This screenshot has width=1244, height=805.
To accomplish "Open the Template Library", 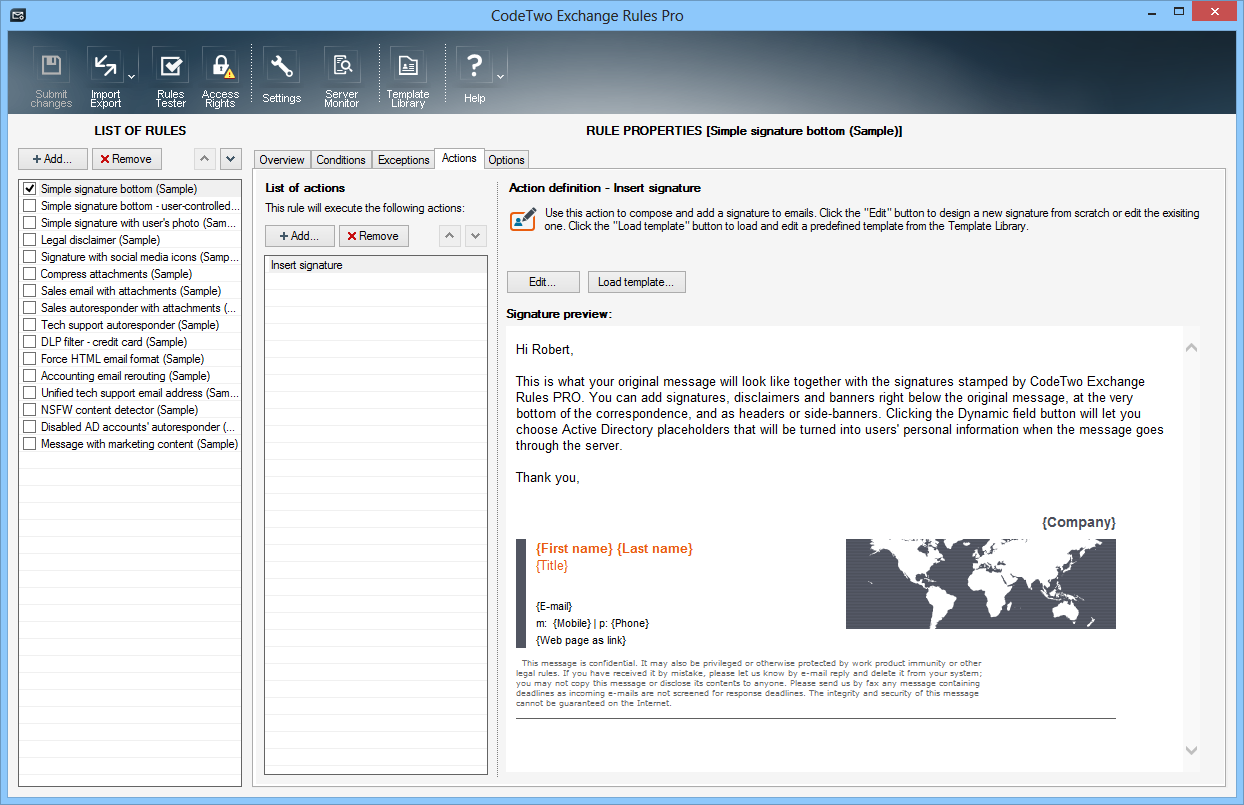I will pos(408,77).
